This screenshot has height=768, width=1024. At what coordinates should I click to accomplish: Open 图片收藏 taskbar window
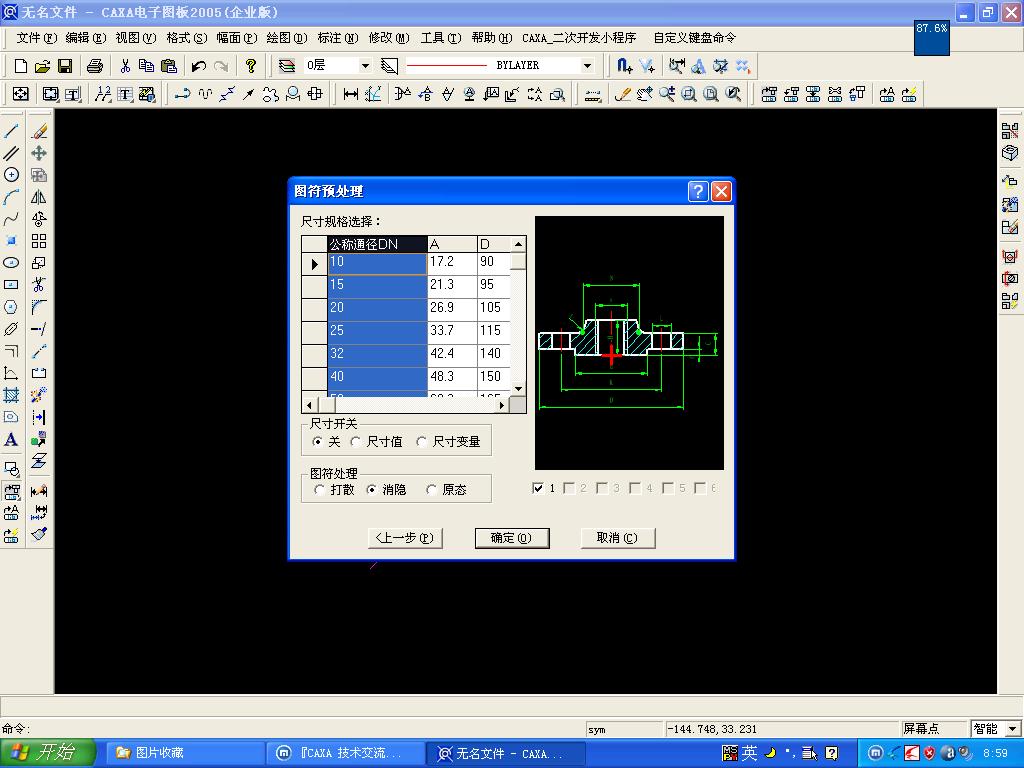pyautogui.click(x=185, y=753)
